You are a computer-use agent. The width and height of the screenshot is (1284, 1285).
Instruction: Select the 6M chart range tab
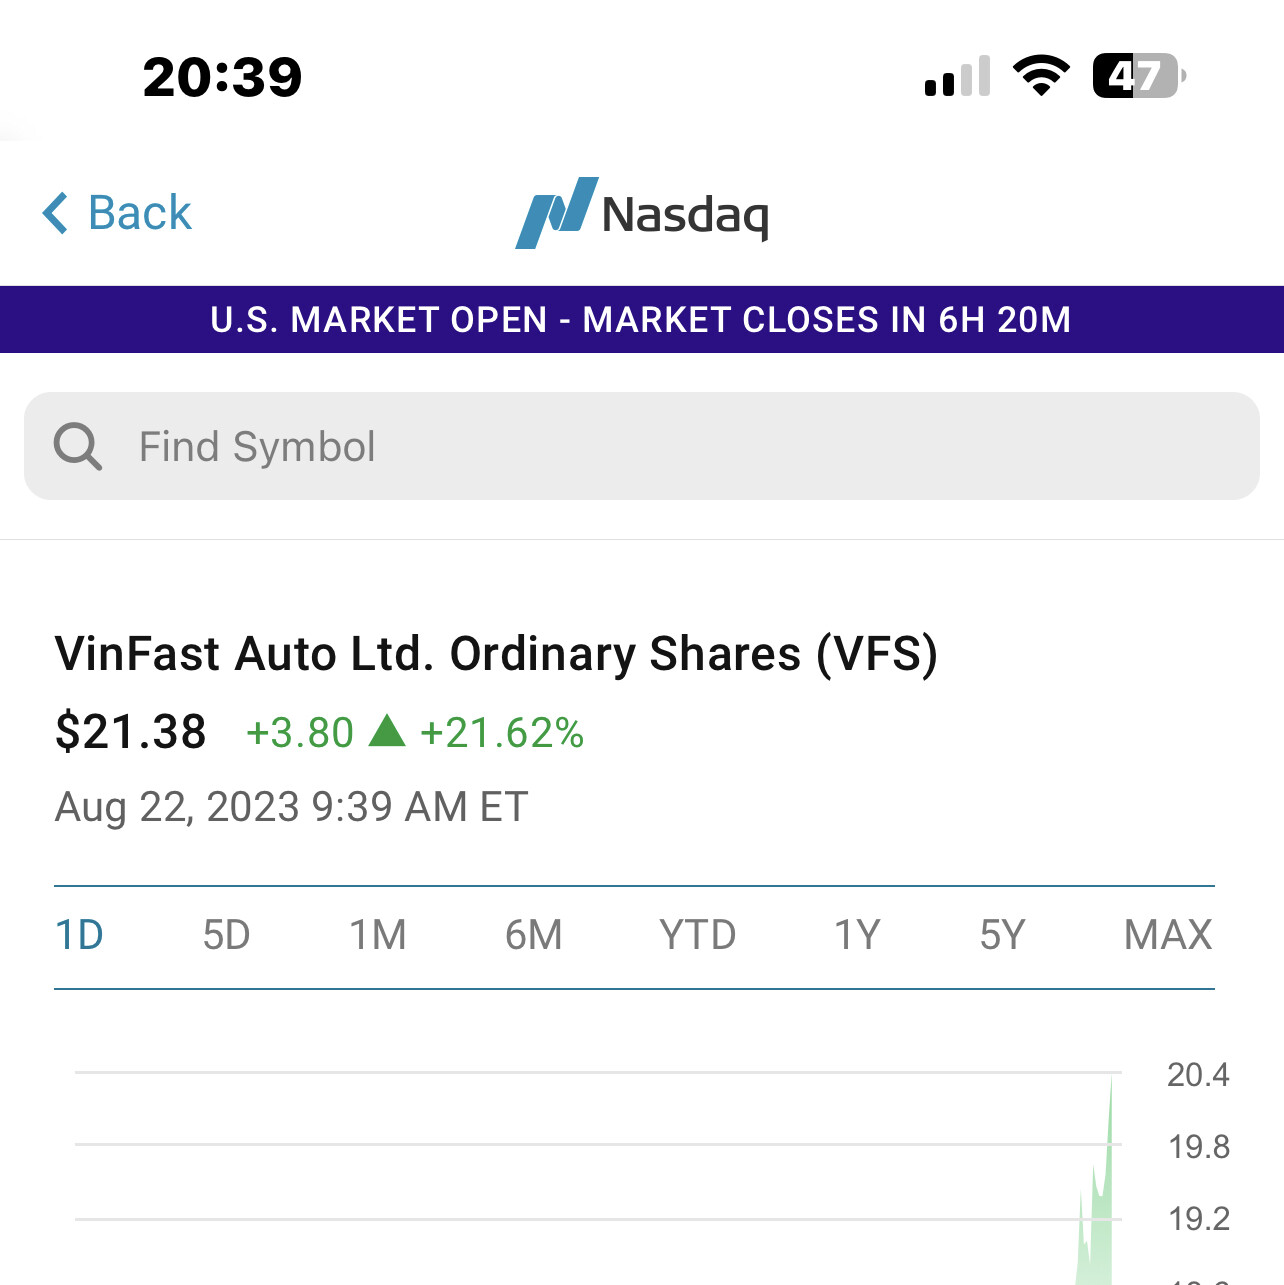[533, 936]
